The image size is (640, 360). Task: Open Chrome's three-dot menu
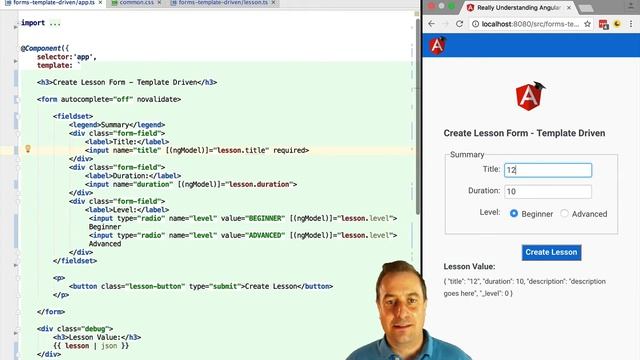pos(631,24)
